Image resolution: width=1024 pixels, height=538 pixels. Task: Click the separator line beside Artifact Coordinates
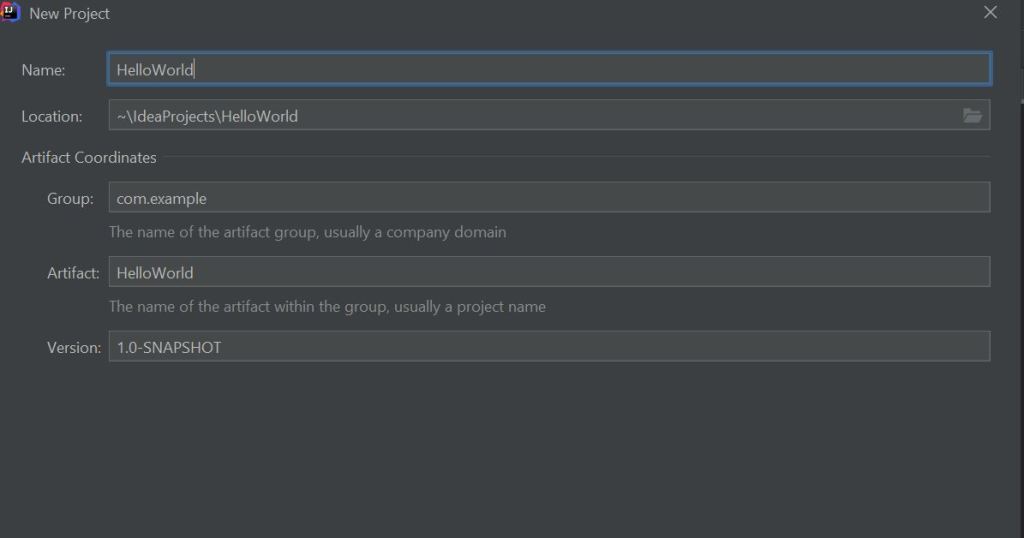(575, 157)
